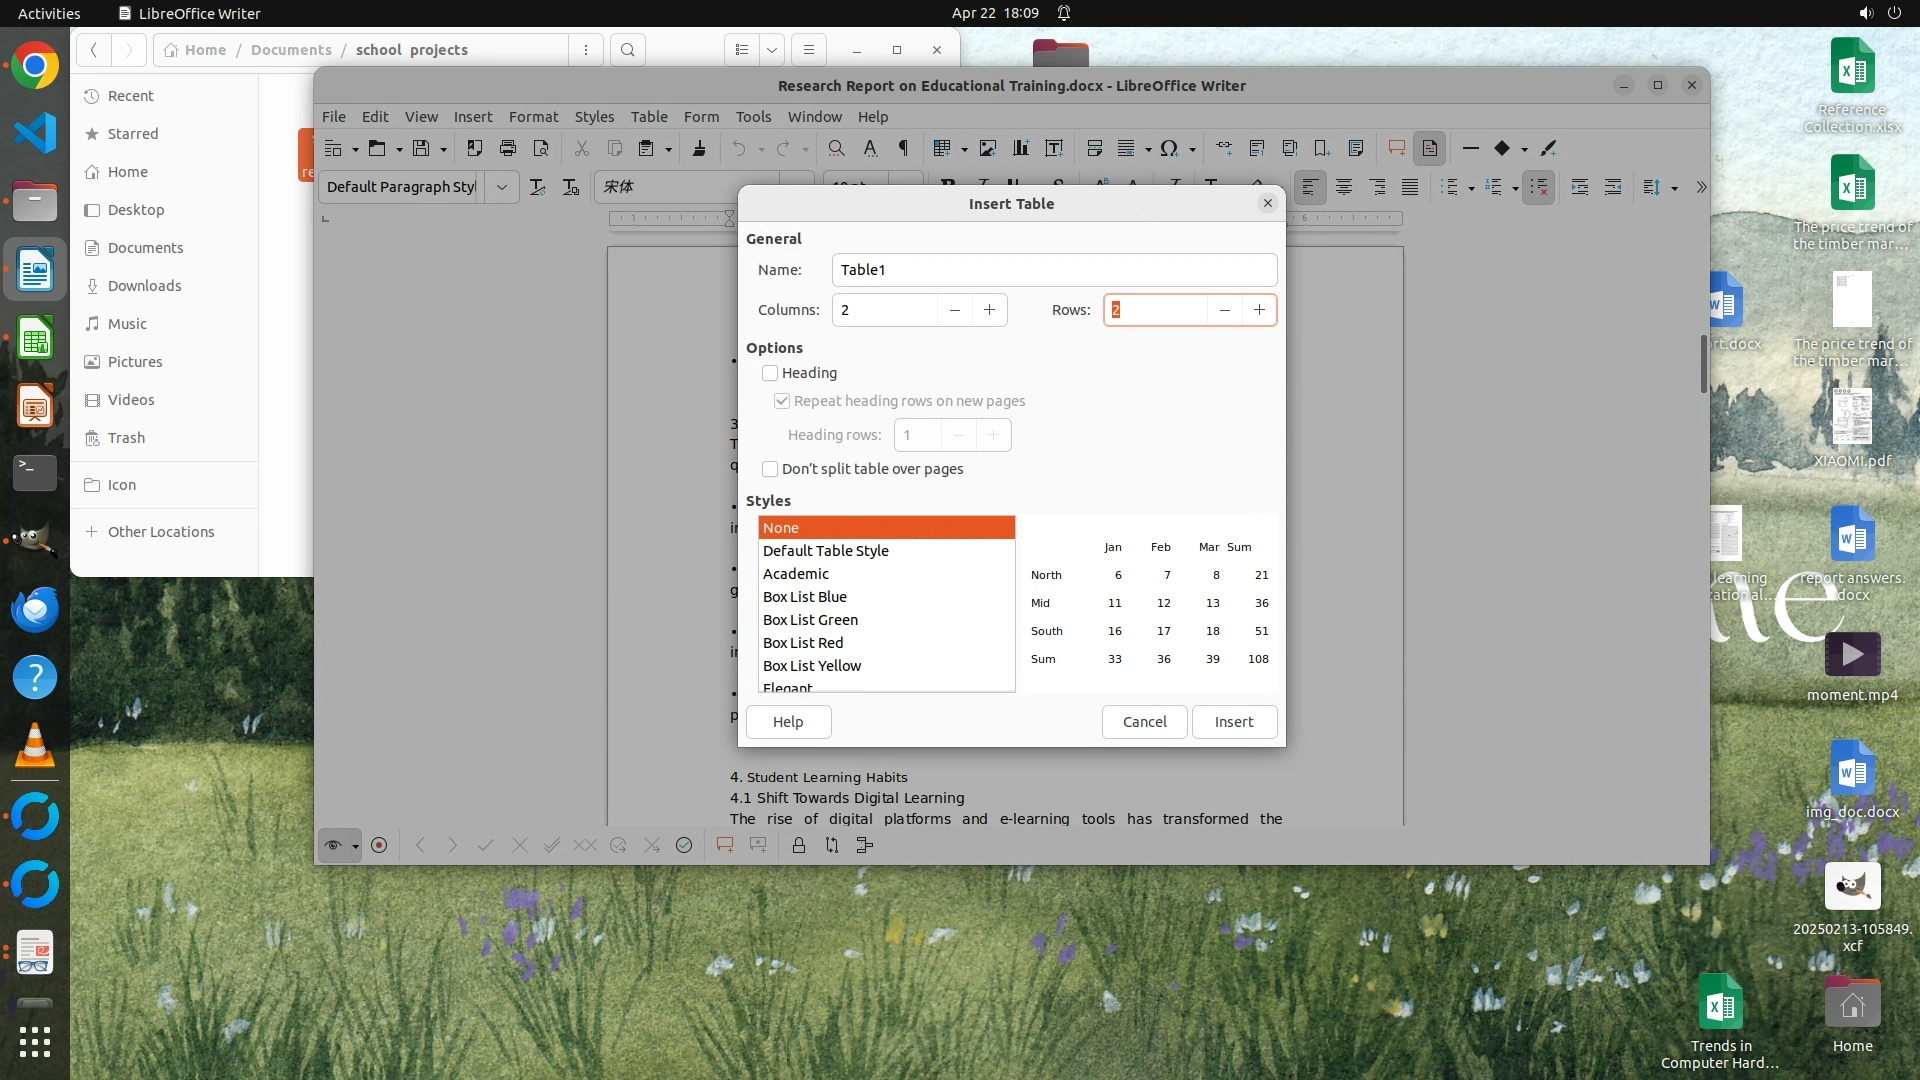This screenshot has height=1080, width=1920.
Task: Select Academic table style
Action: pyautogui.click(x=796, y=574)
